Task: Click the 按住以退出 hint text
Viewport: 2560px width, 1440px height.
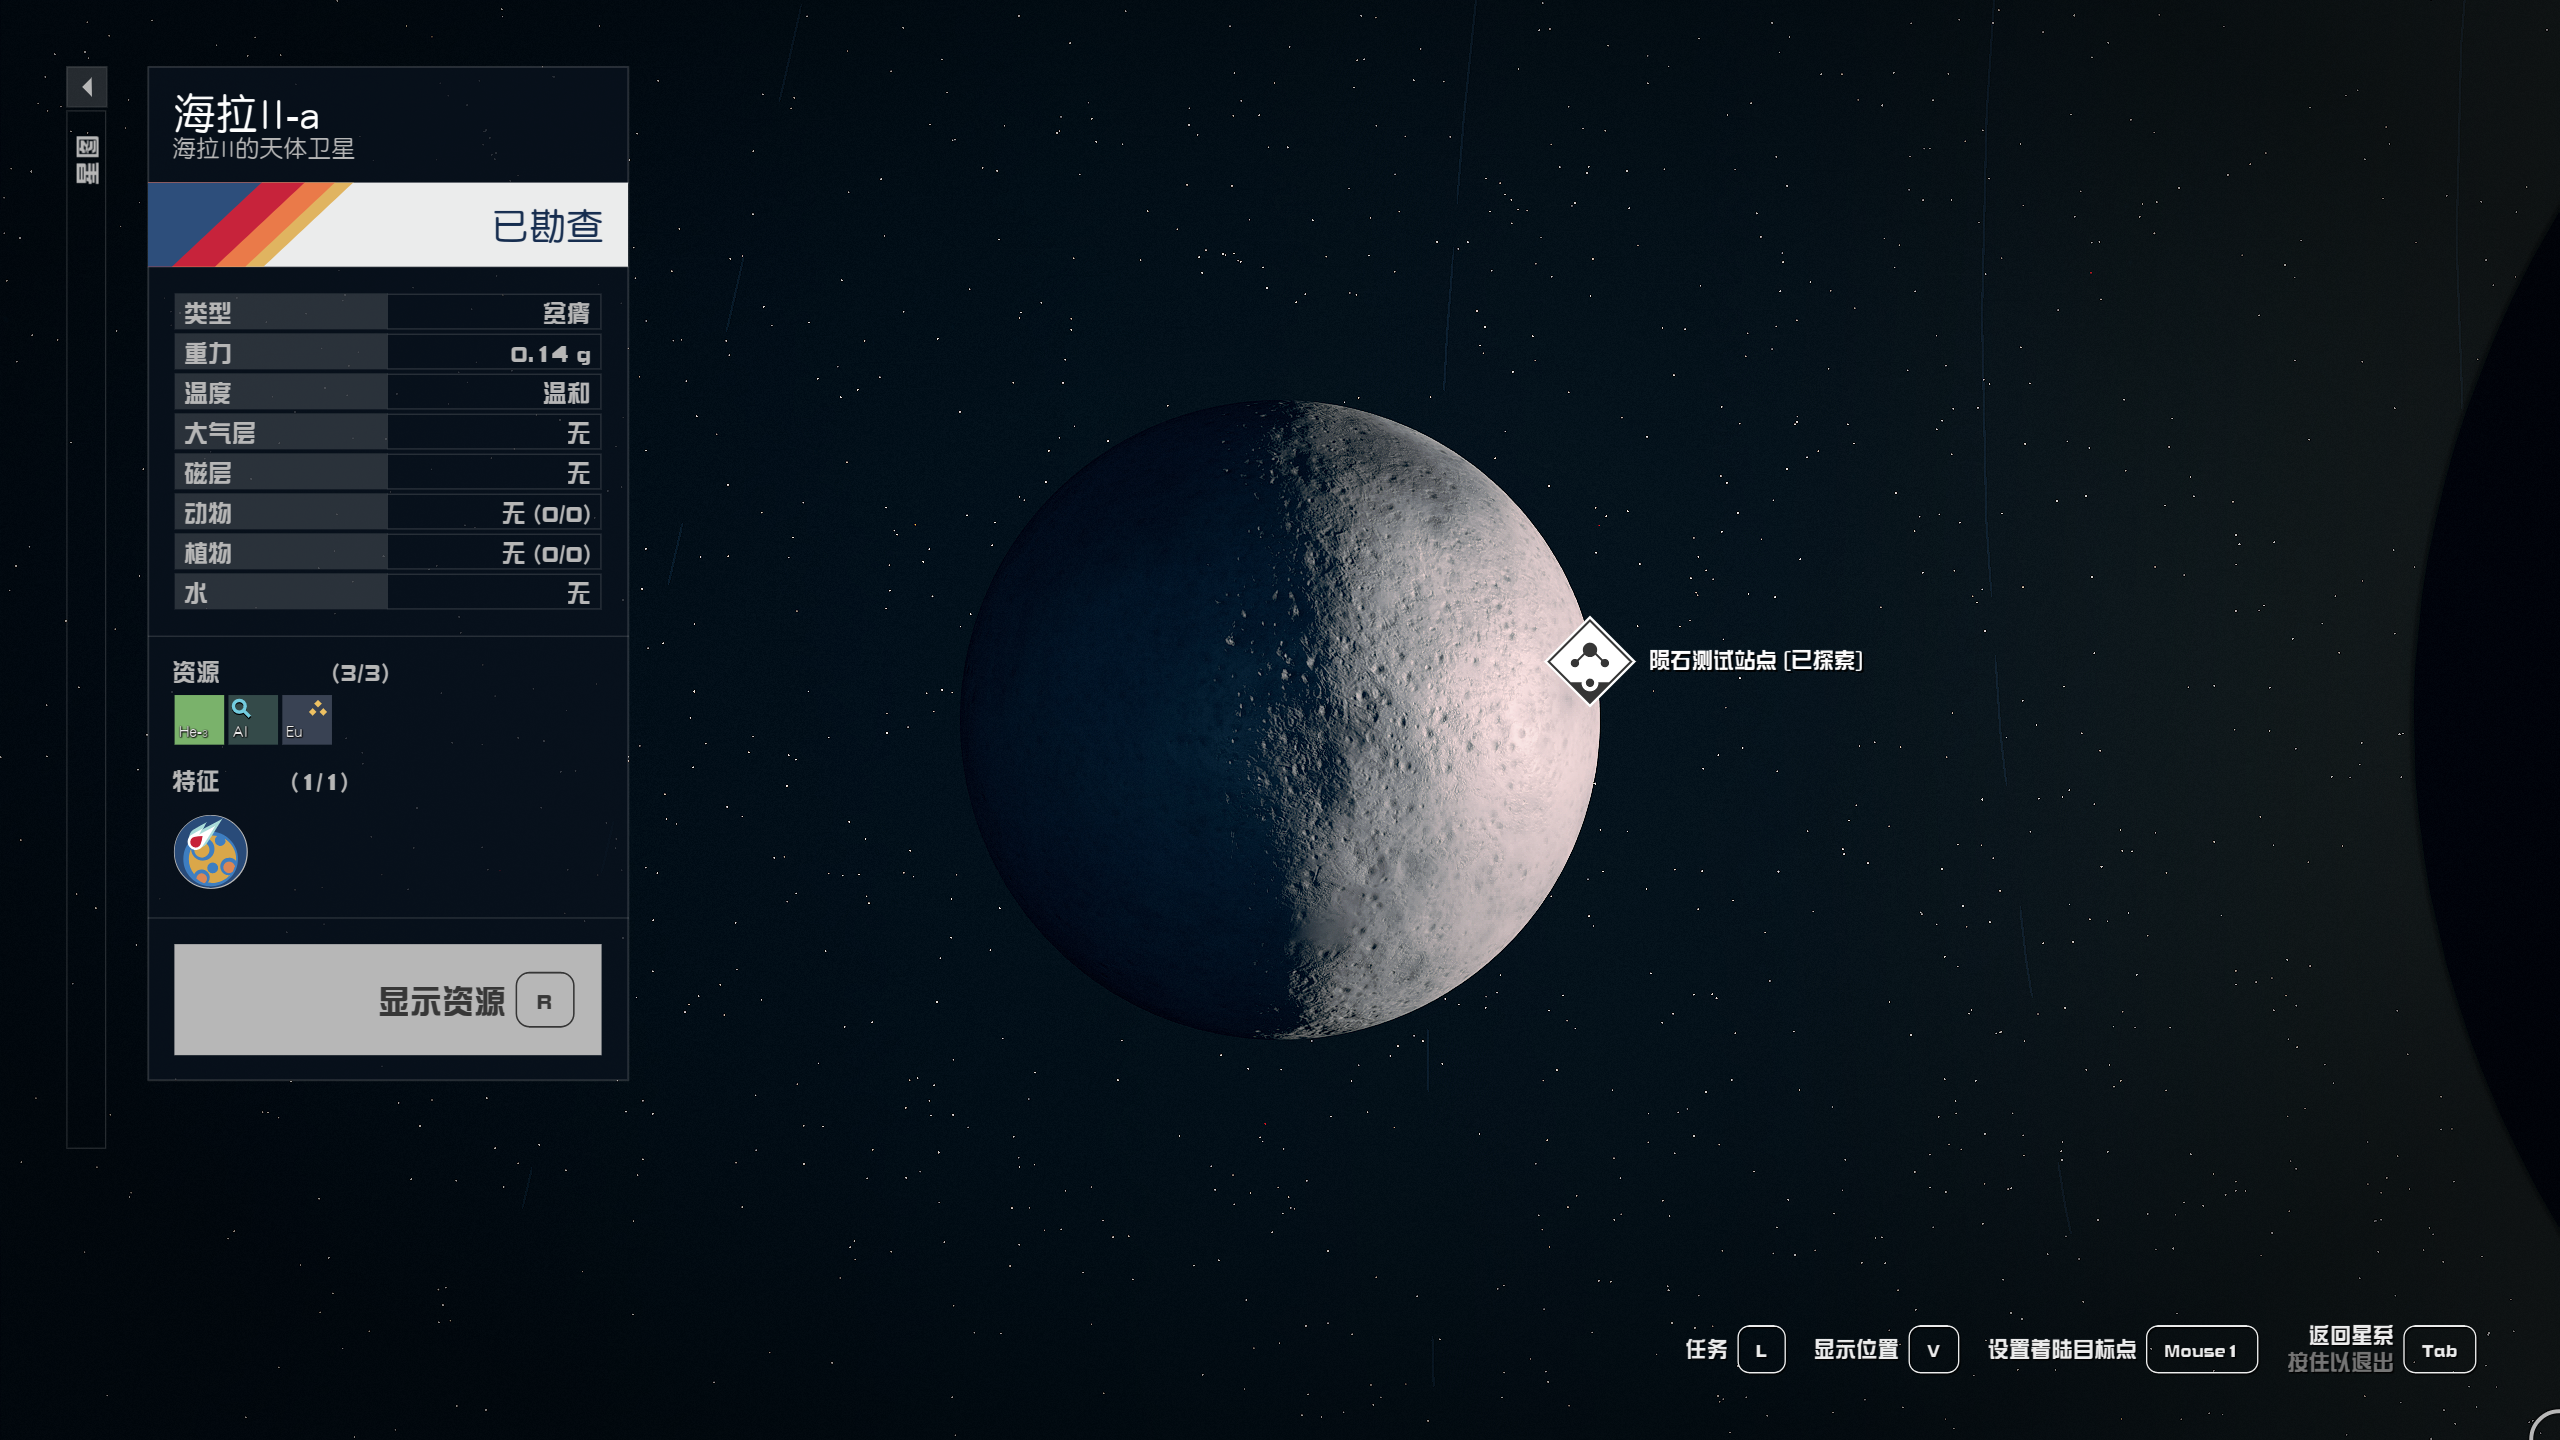Action: [x=2340, y=1362]
